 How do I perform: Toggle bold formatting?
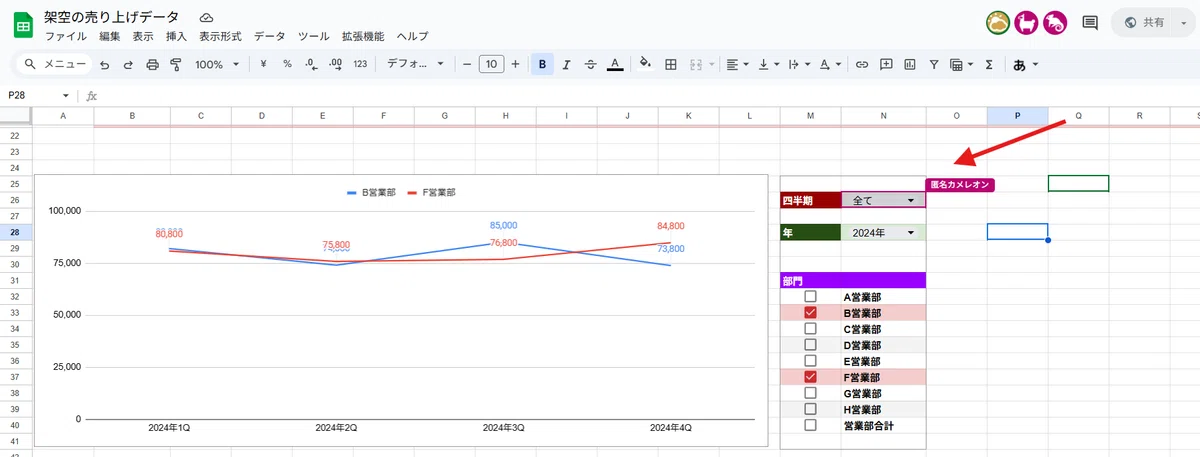(x=542, y=64)
